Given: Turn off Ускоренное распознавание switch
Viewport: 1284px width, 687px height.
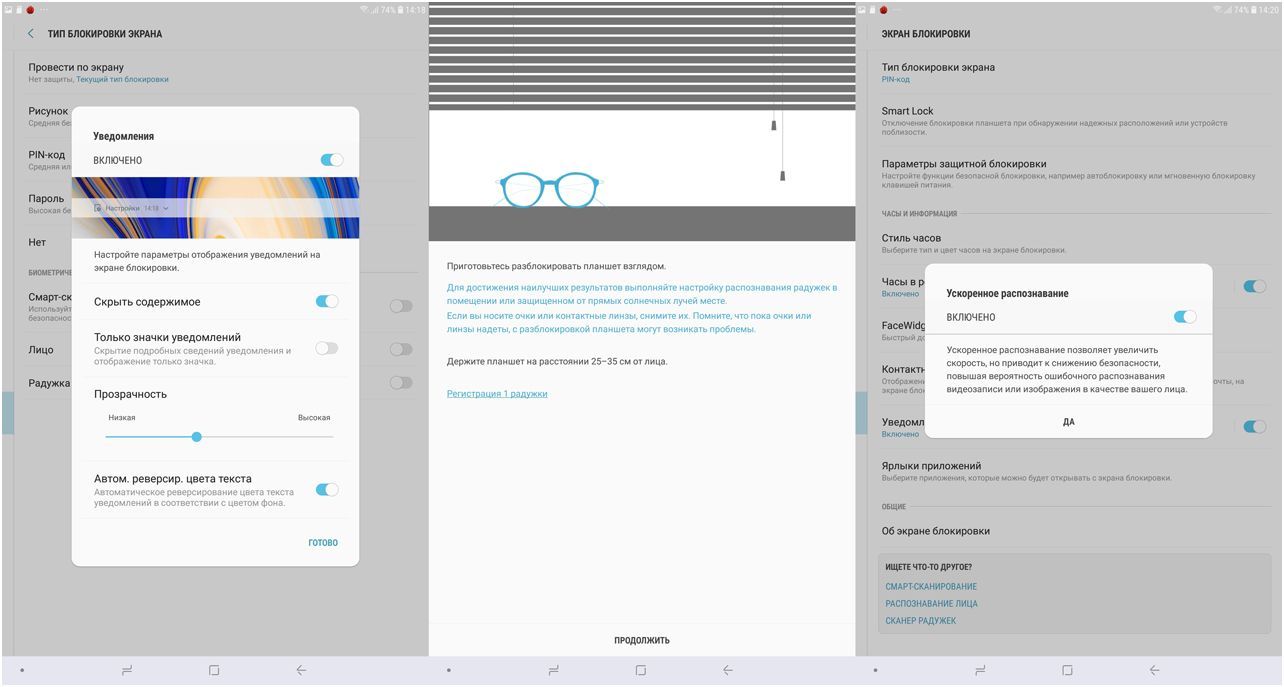Looking at the screenshot, I should point(1184,317).
